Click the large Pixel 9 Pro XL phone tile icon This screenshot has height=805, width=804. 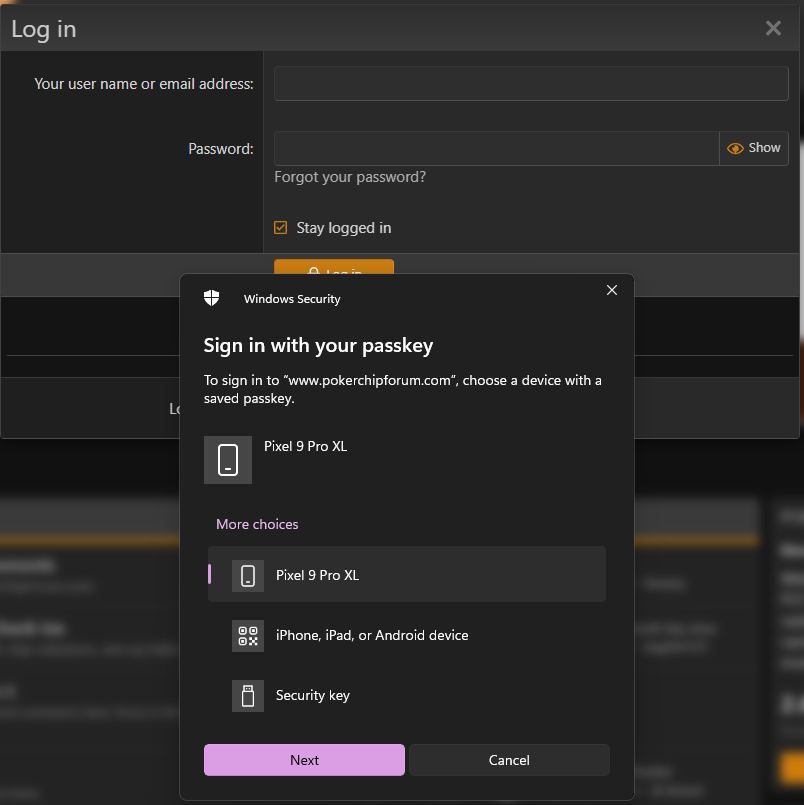(228, 460)
